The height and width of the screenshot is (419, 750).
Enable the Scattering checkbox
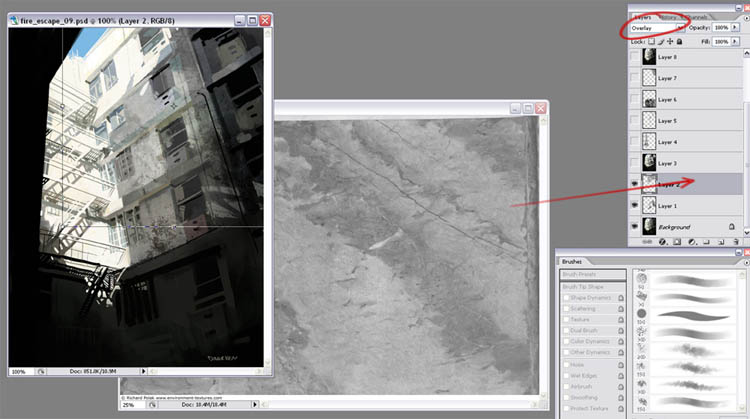click(x=565, y=309)
